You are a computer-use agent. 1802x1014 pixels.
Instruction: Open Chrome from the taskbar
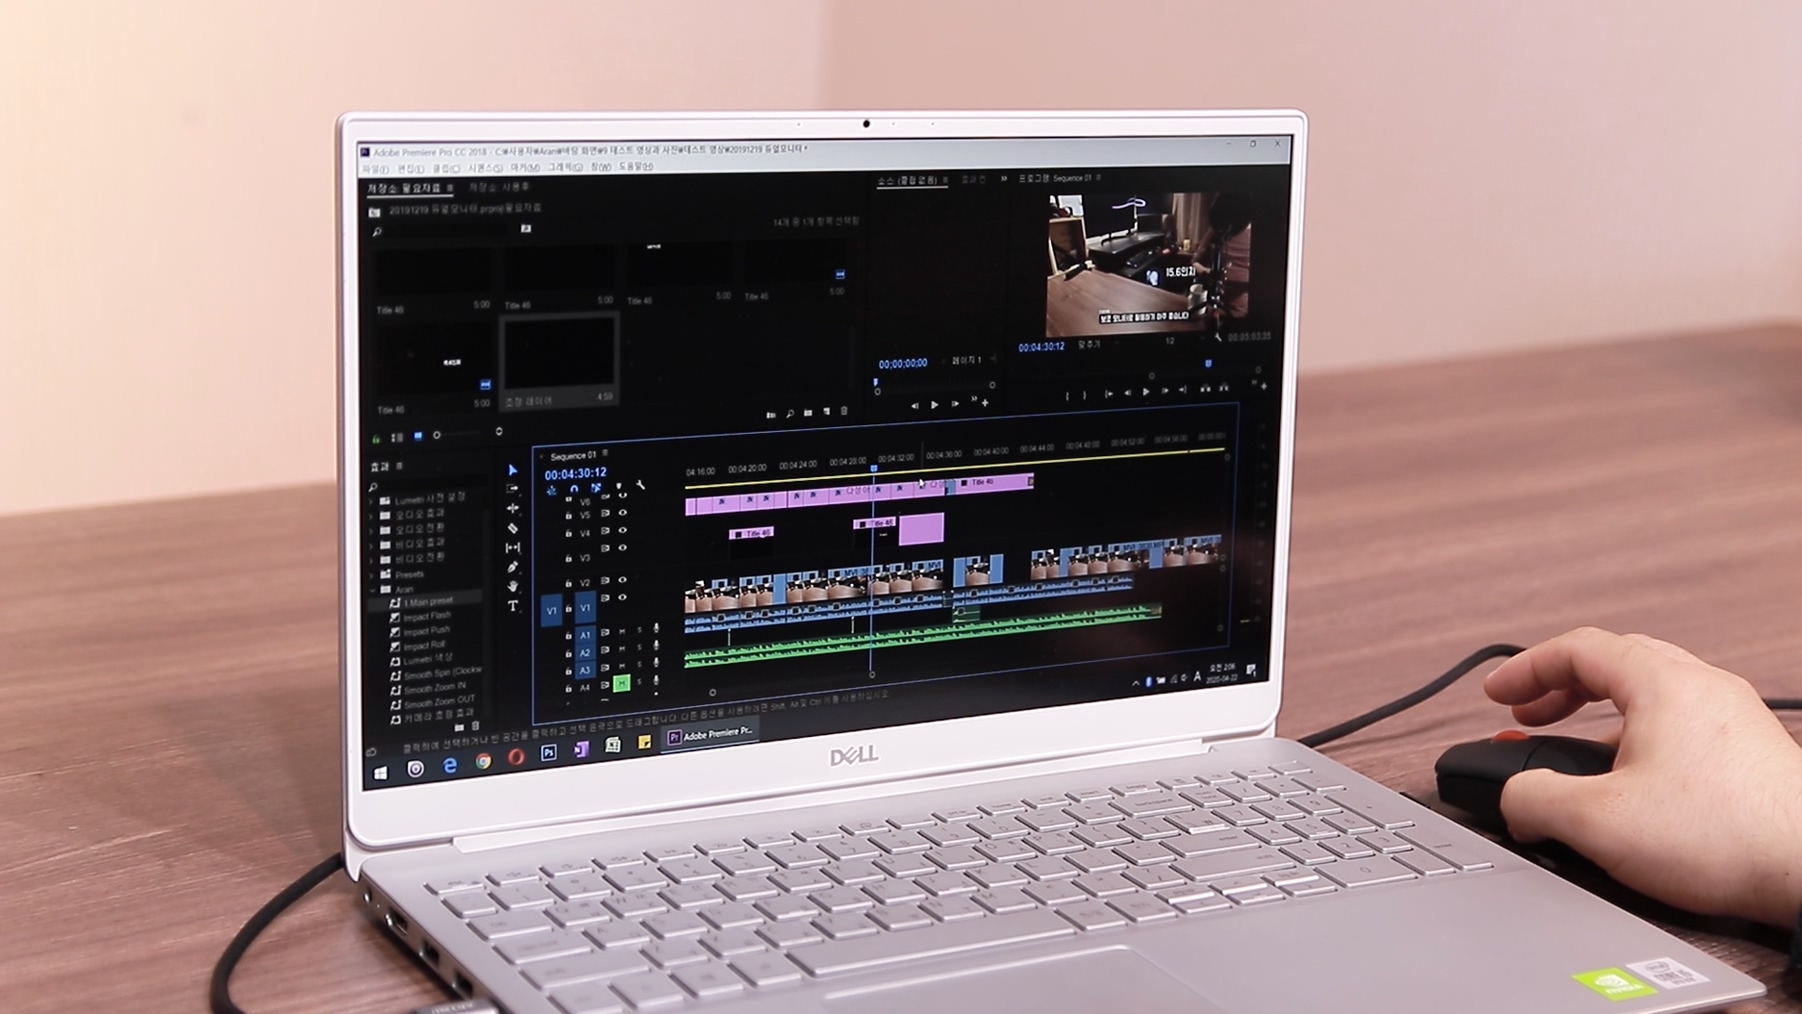point(483,761)
